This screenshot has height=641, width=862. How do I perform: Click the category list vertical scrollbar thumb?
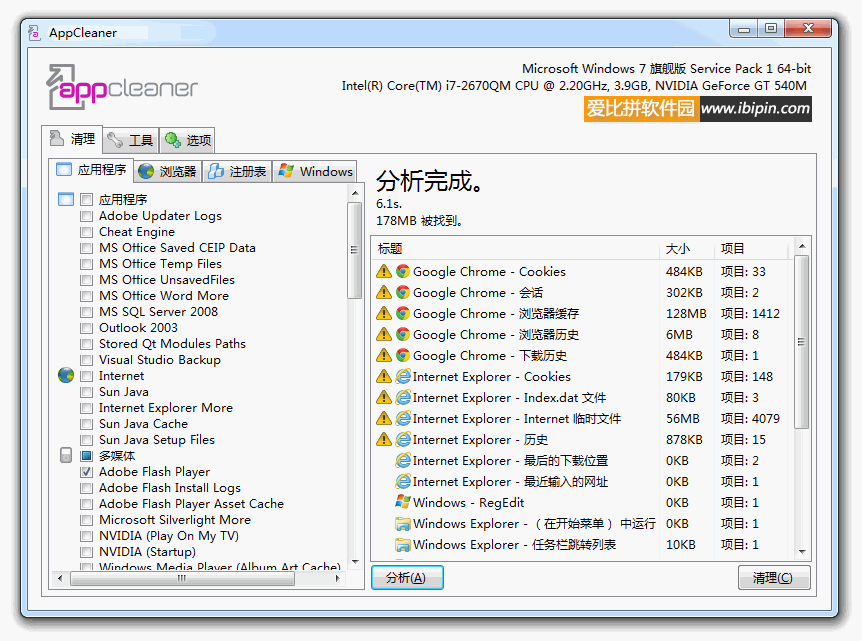click(355, 250)
